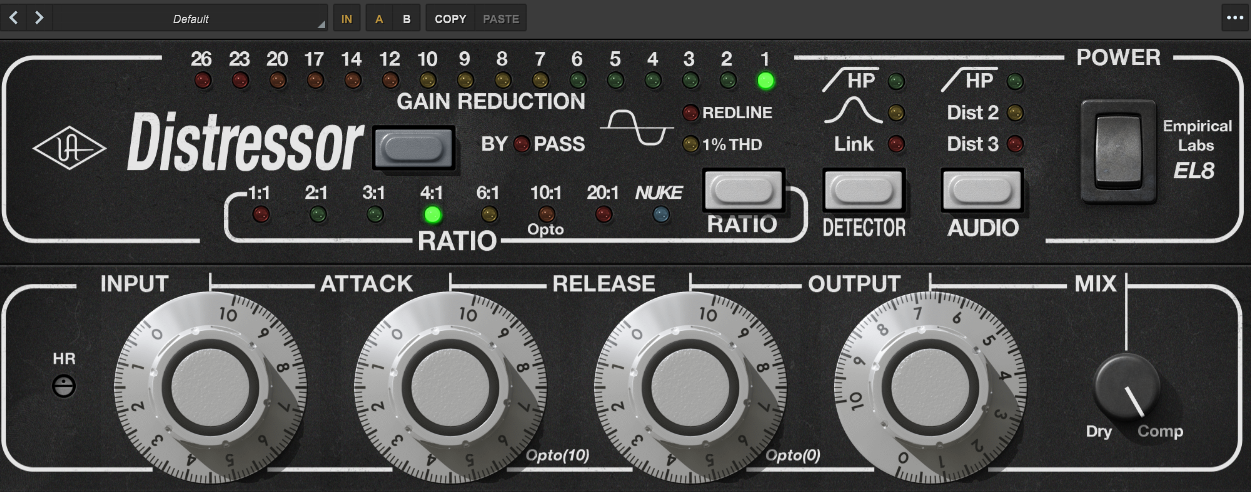The height and width of the screenshot is (492, 1251).
Task: Click the AUDIO mode button
Action: click(x=983, y=188)
